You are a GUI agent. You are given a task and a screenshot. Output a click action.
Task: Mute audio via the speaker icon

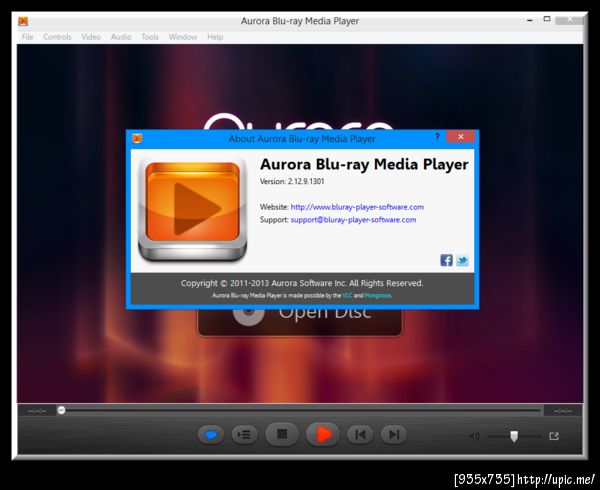[474, 436]
